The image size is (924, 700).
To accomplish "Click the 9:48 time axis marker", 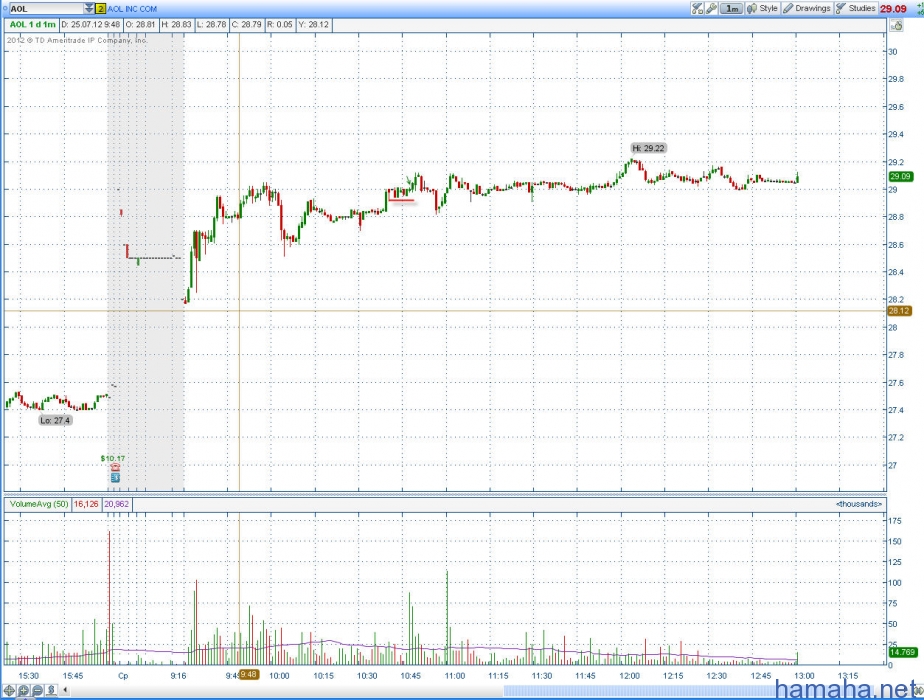I will [249, 675].
